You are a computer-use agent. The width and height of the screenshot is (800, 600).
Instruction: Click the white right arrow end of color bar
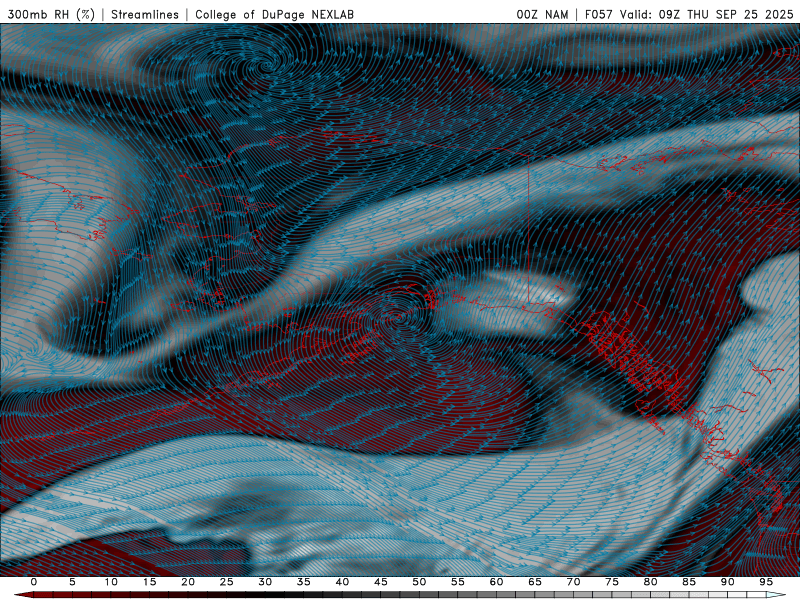pos(776,595)
